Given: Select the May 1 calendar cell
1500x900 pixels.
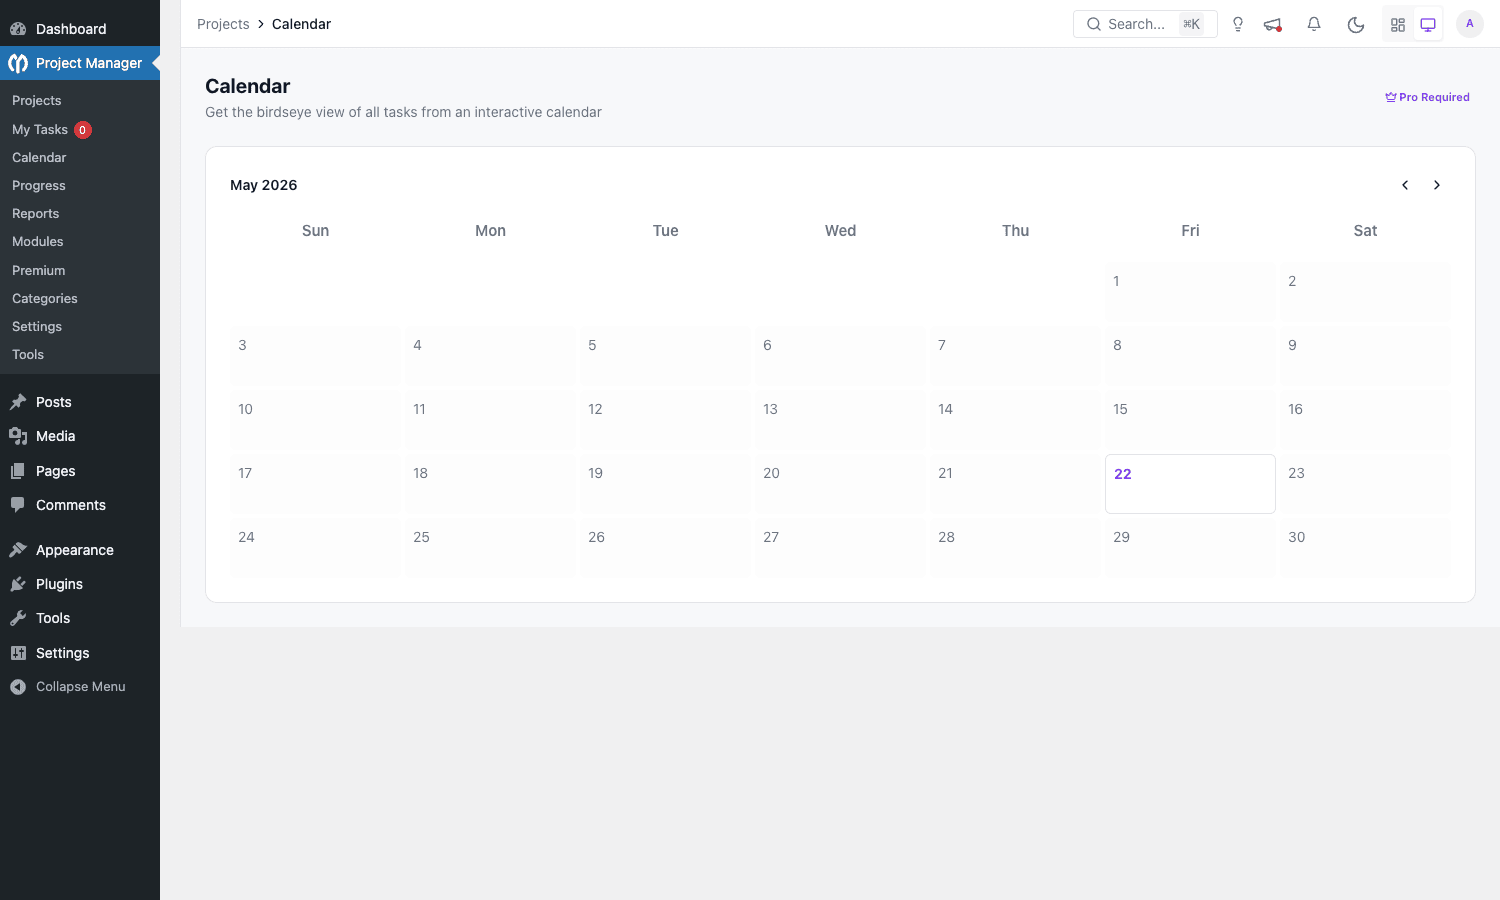Looking at the screenshot, I should click(x=1190, y=292).
